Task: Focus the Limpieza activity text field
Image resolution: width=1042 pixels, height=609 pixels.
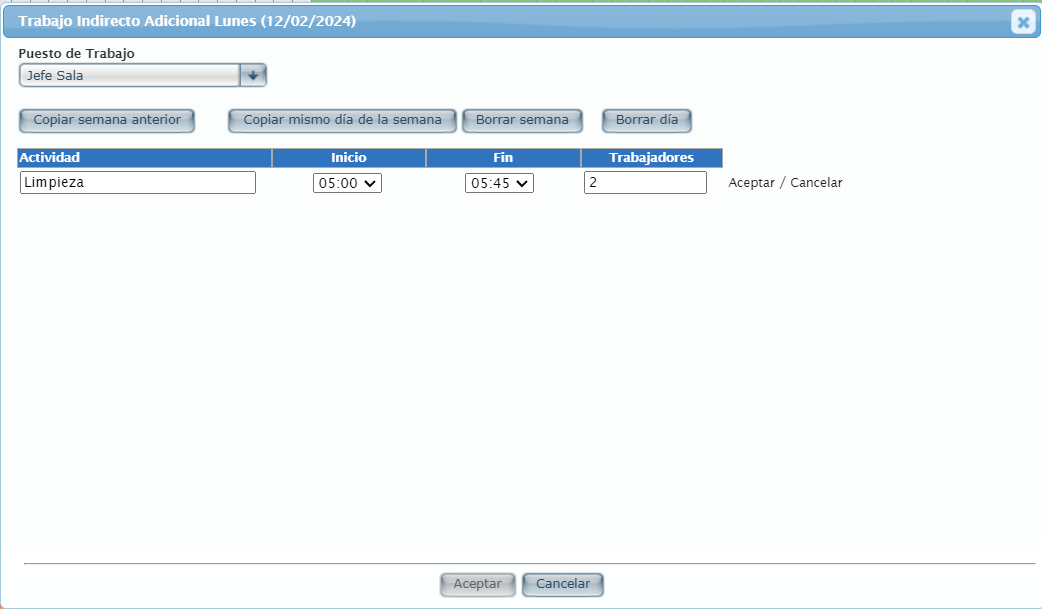Action: pyautogui.click(x=138, y=183)
